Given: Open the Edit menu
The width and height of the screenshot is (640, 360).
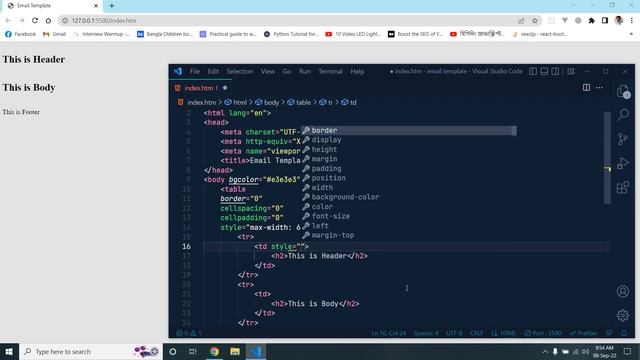Looking at the screenshot, I should [x=213, y=71].
